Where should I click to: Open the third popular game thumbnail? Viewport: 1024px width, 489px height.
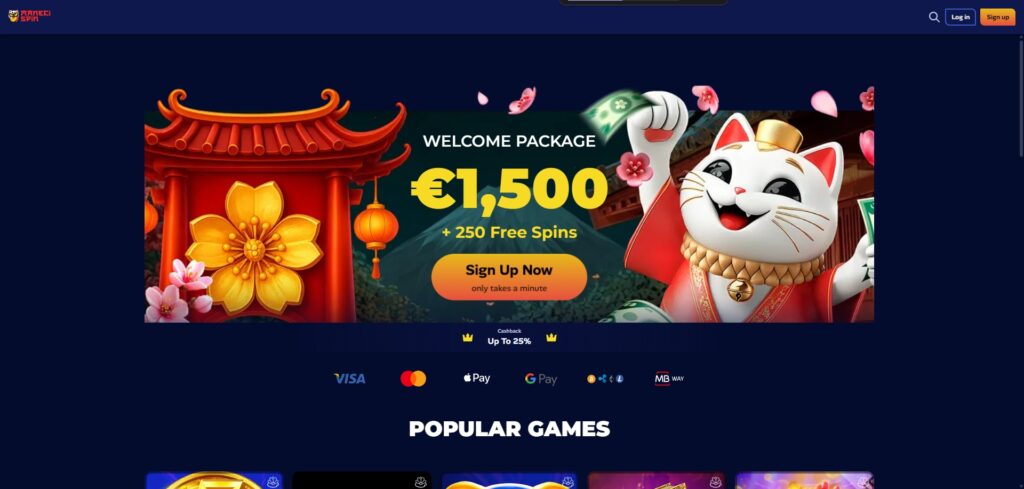coord(509,481)
